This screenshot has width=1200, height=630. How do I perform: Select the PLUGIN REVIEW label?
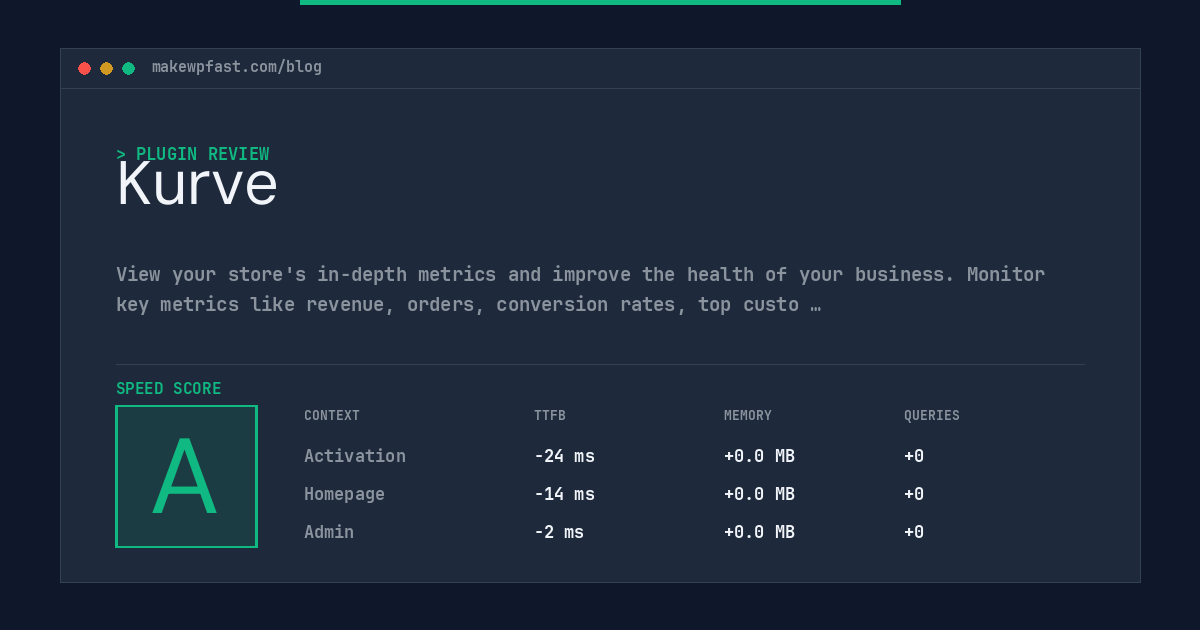pyautogui.click(x=193, y=154)
